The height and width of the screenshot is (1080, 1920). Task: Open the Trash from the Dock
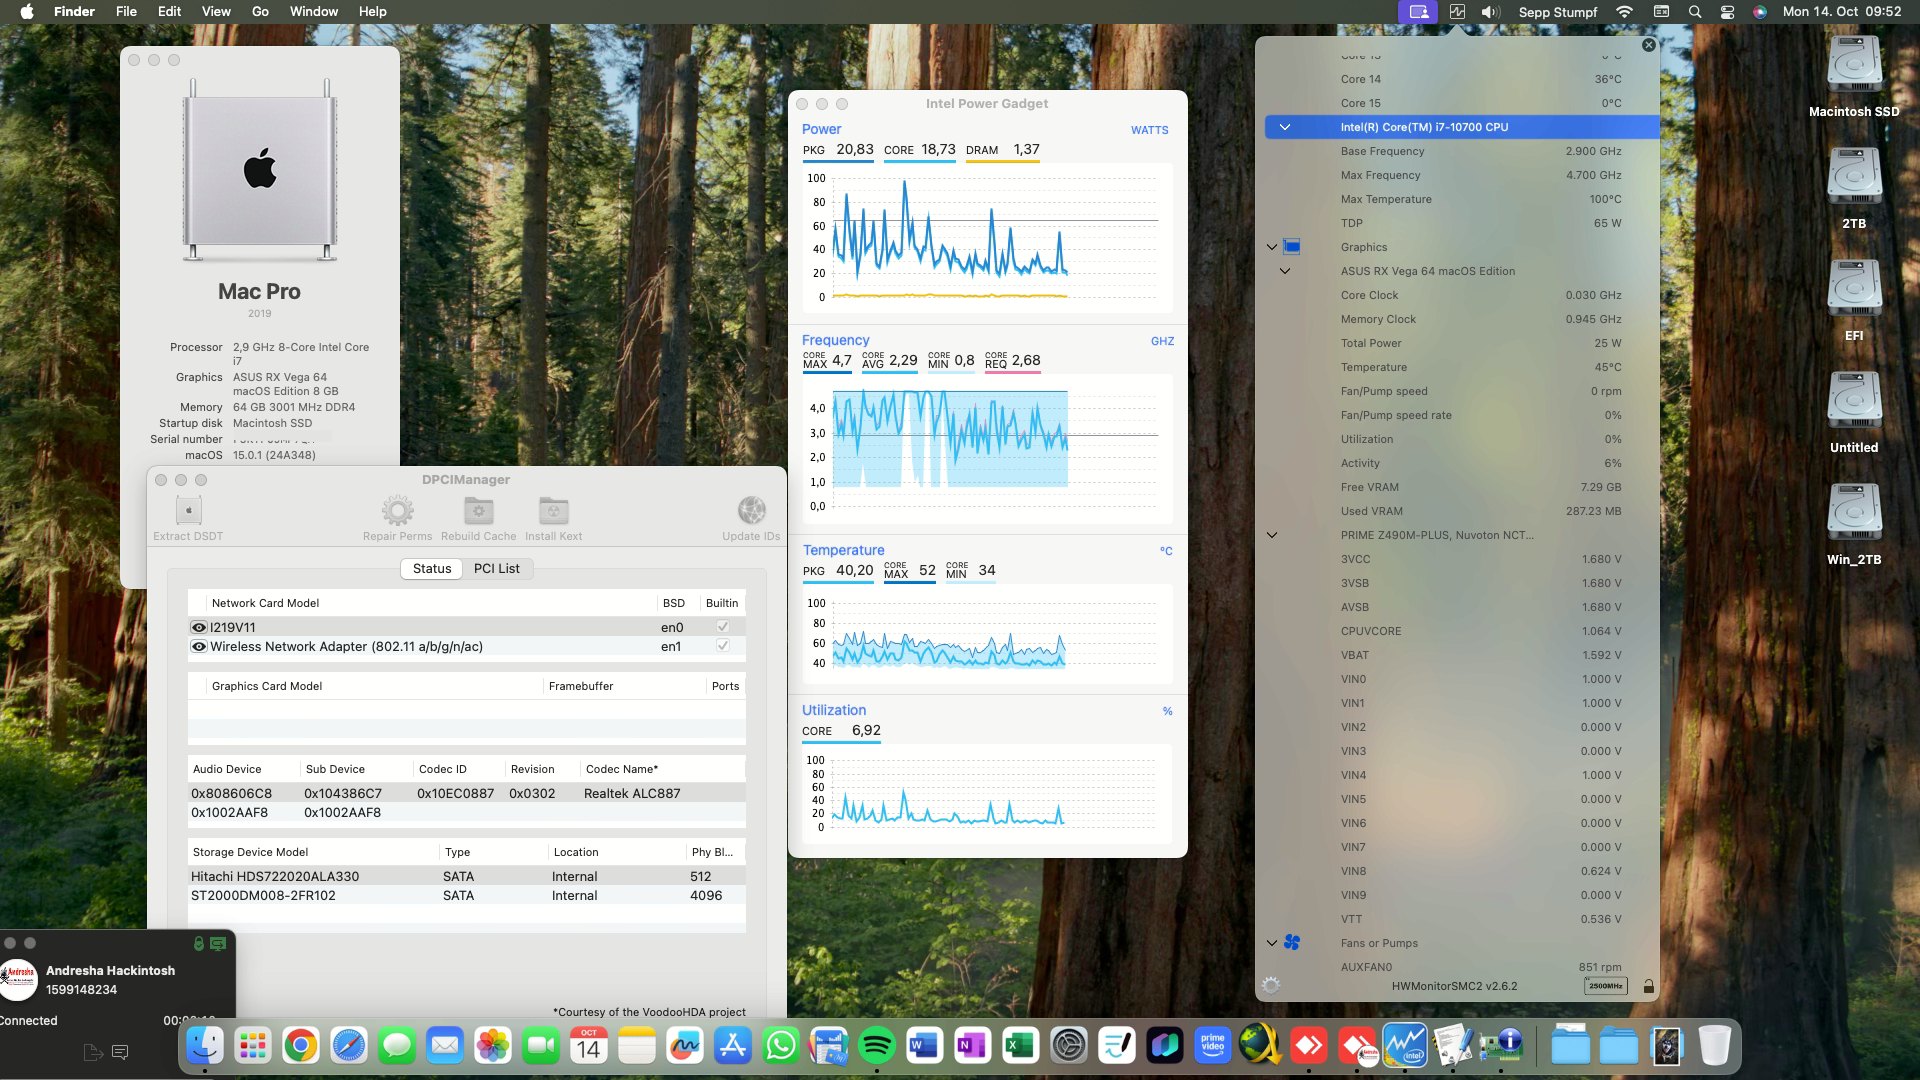click(1717, 1046)
